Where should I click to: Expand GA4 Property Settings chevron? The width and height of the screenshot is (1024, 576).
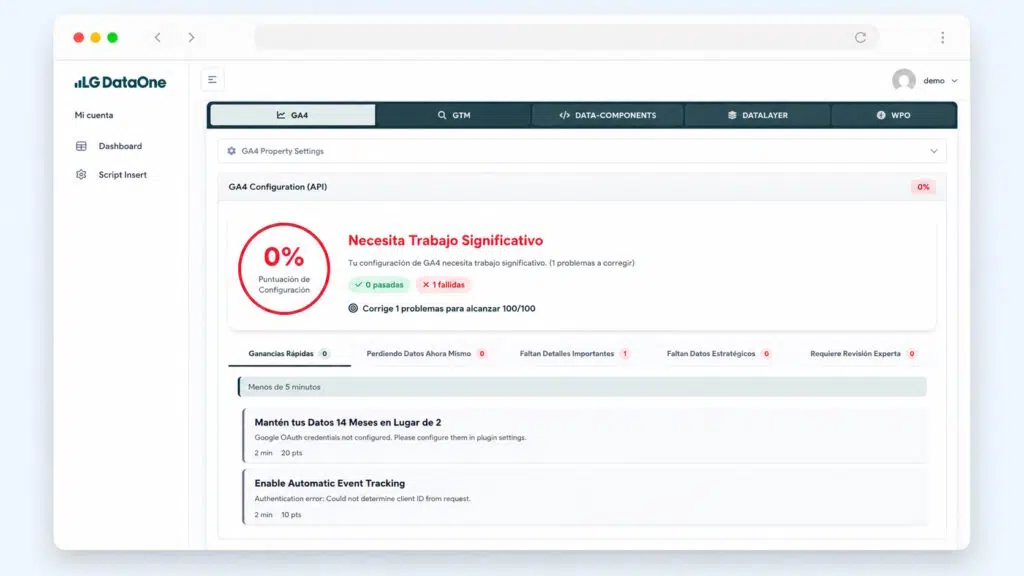(934, 151)
